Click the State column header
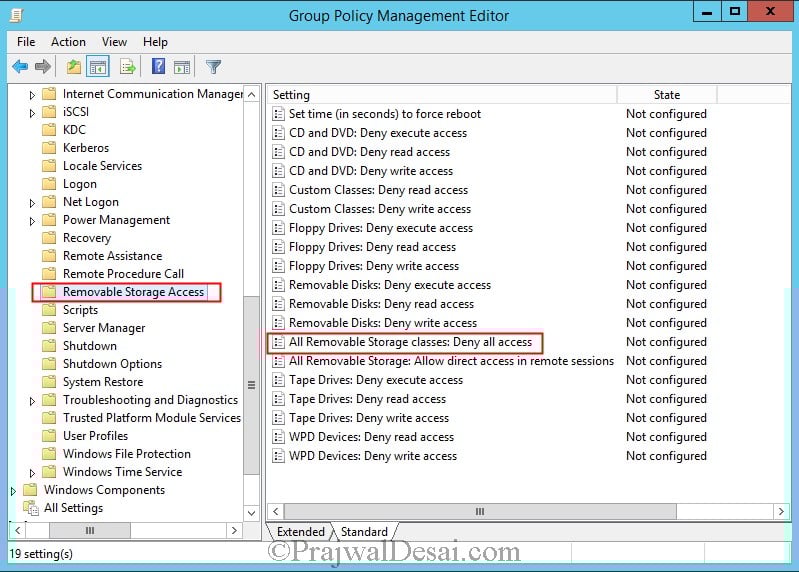 (667, 95)
